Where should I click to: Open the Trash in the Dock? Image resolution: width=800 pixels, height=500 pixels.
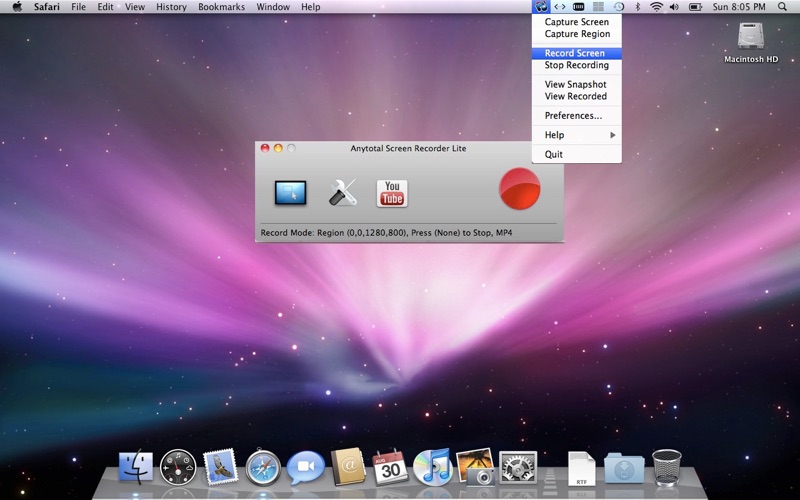click(666, 467)
